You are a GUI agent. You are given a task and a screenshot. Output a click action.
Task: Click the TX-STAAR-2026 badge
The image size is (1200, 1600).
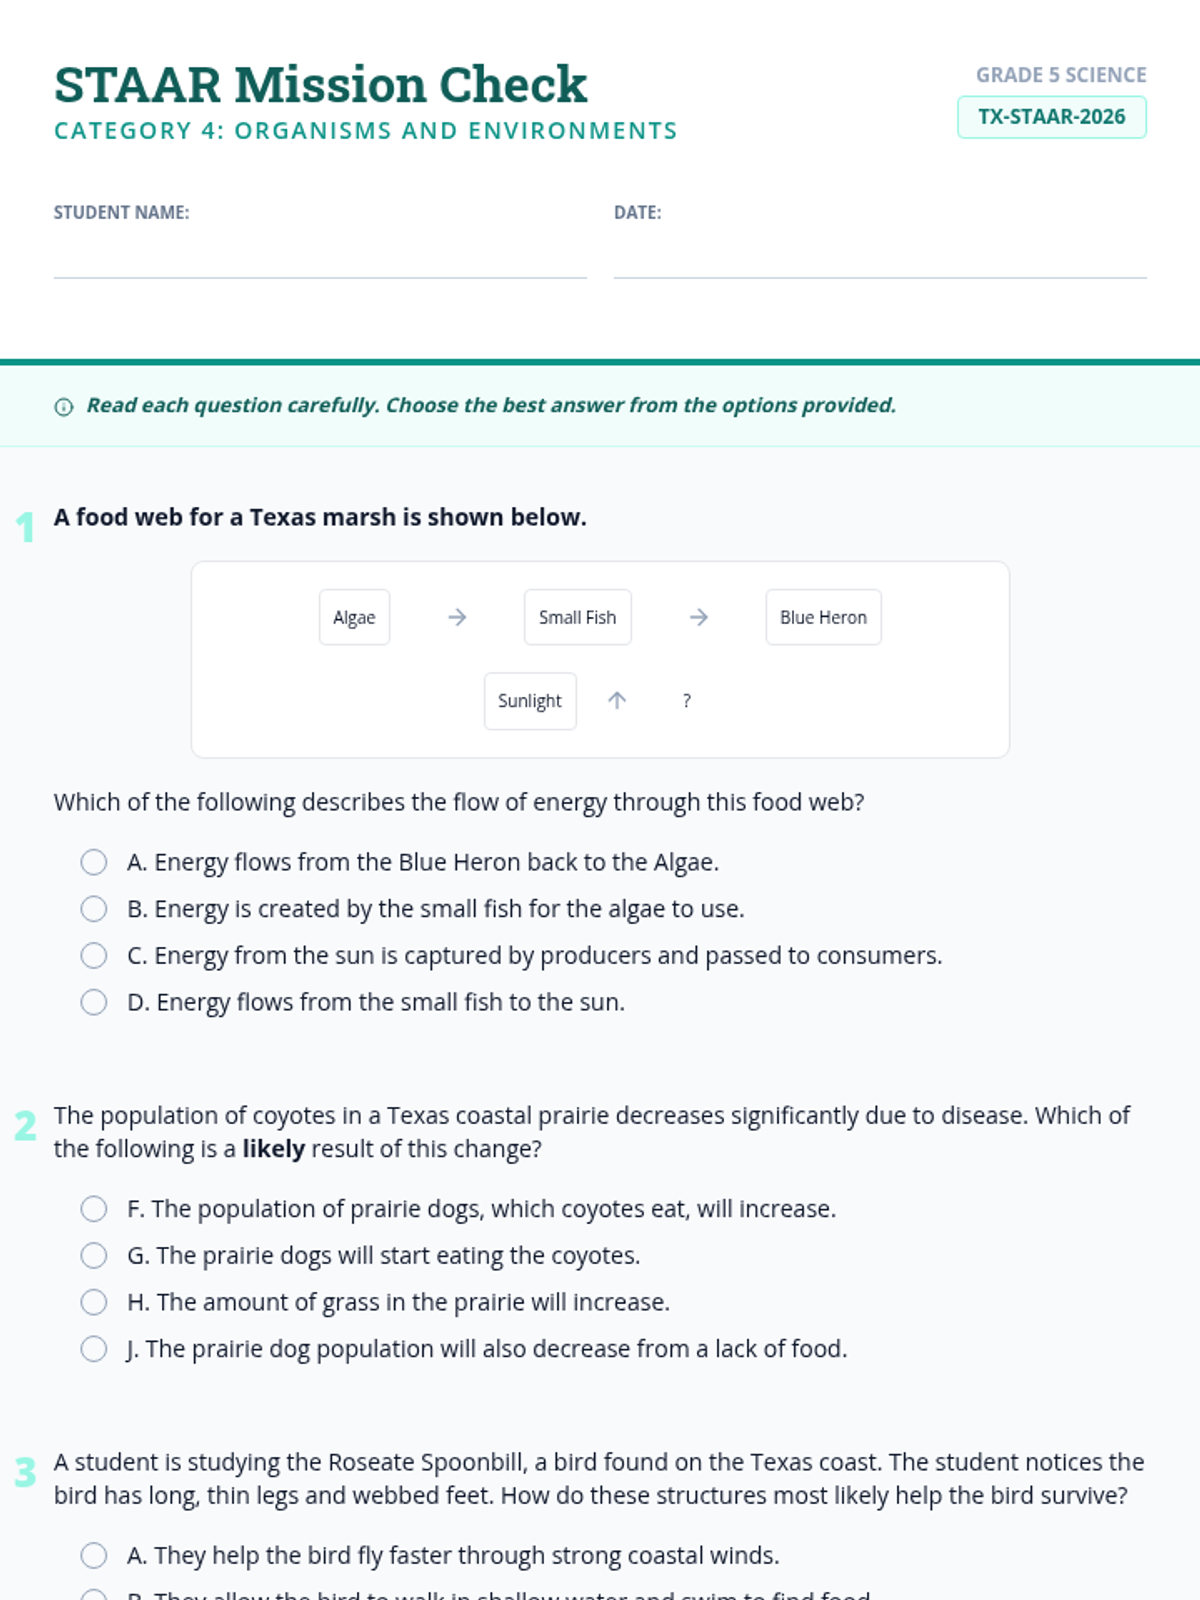1051,117
